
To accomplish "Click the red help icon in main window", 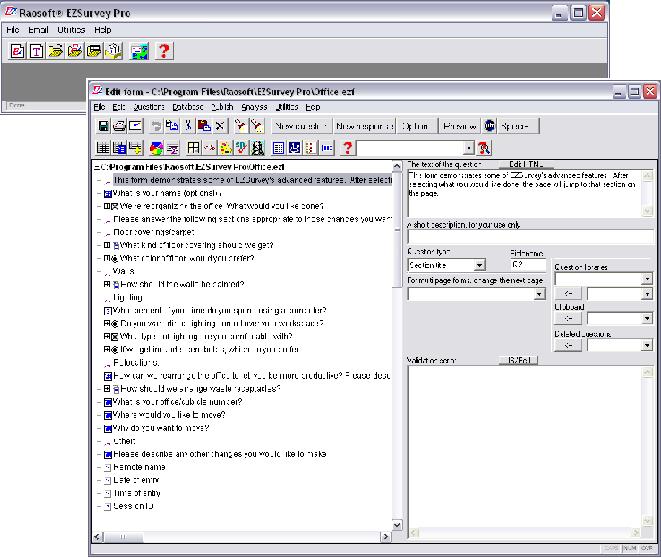I will click(164, 51).
